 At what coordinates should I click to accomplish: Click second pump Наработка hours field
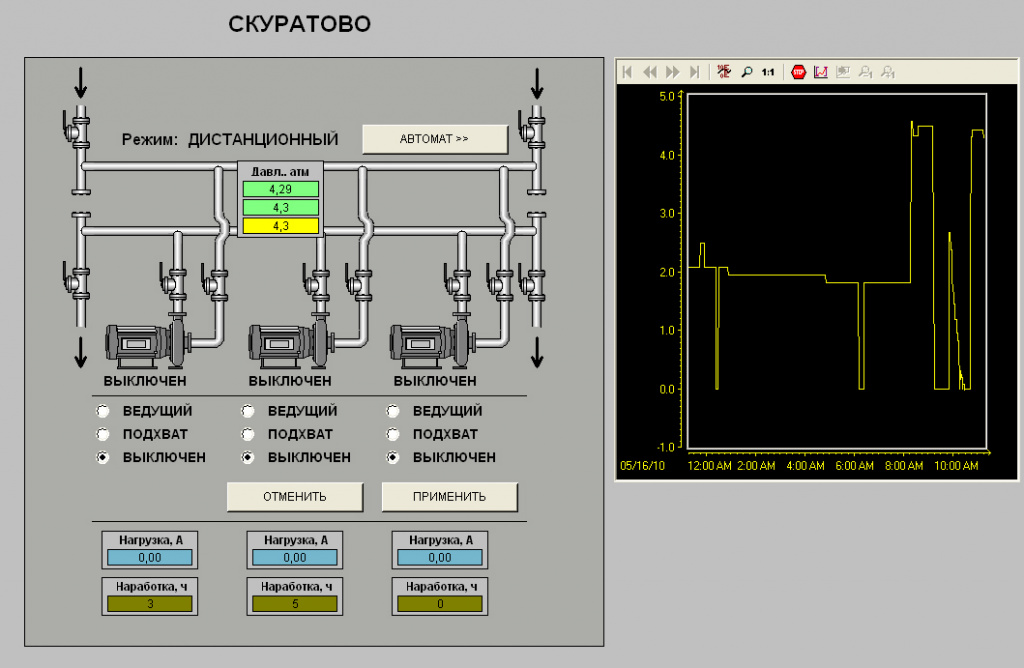click(x=295, y=604)
